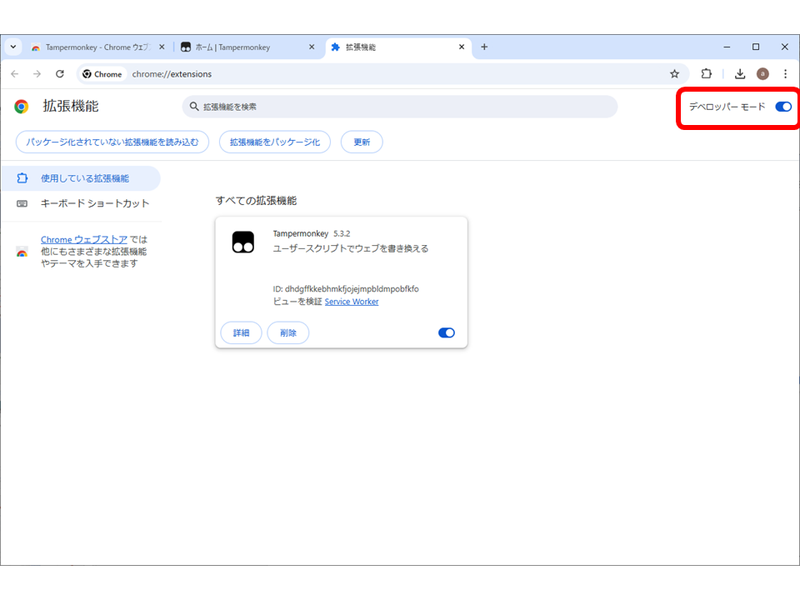800x600 pixels.
Task: Click the Tampermonkey version 5.3.2 text
Action: 342,234
